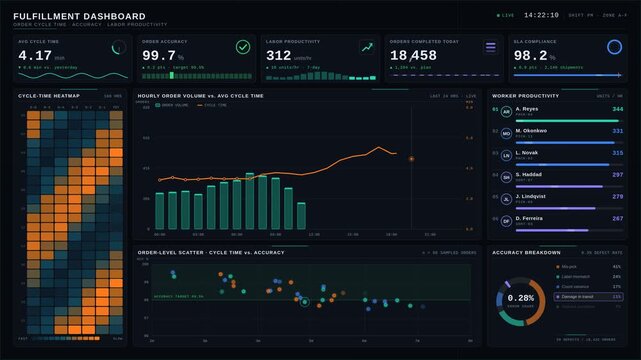
Task: Click the highlighted bar in Order Accuracy sparkline
Action: 172,76
